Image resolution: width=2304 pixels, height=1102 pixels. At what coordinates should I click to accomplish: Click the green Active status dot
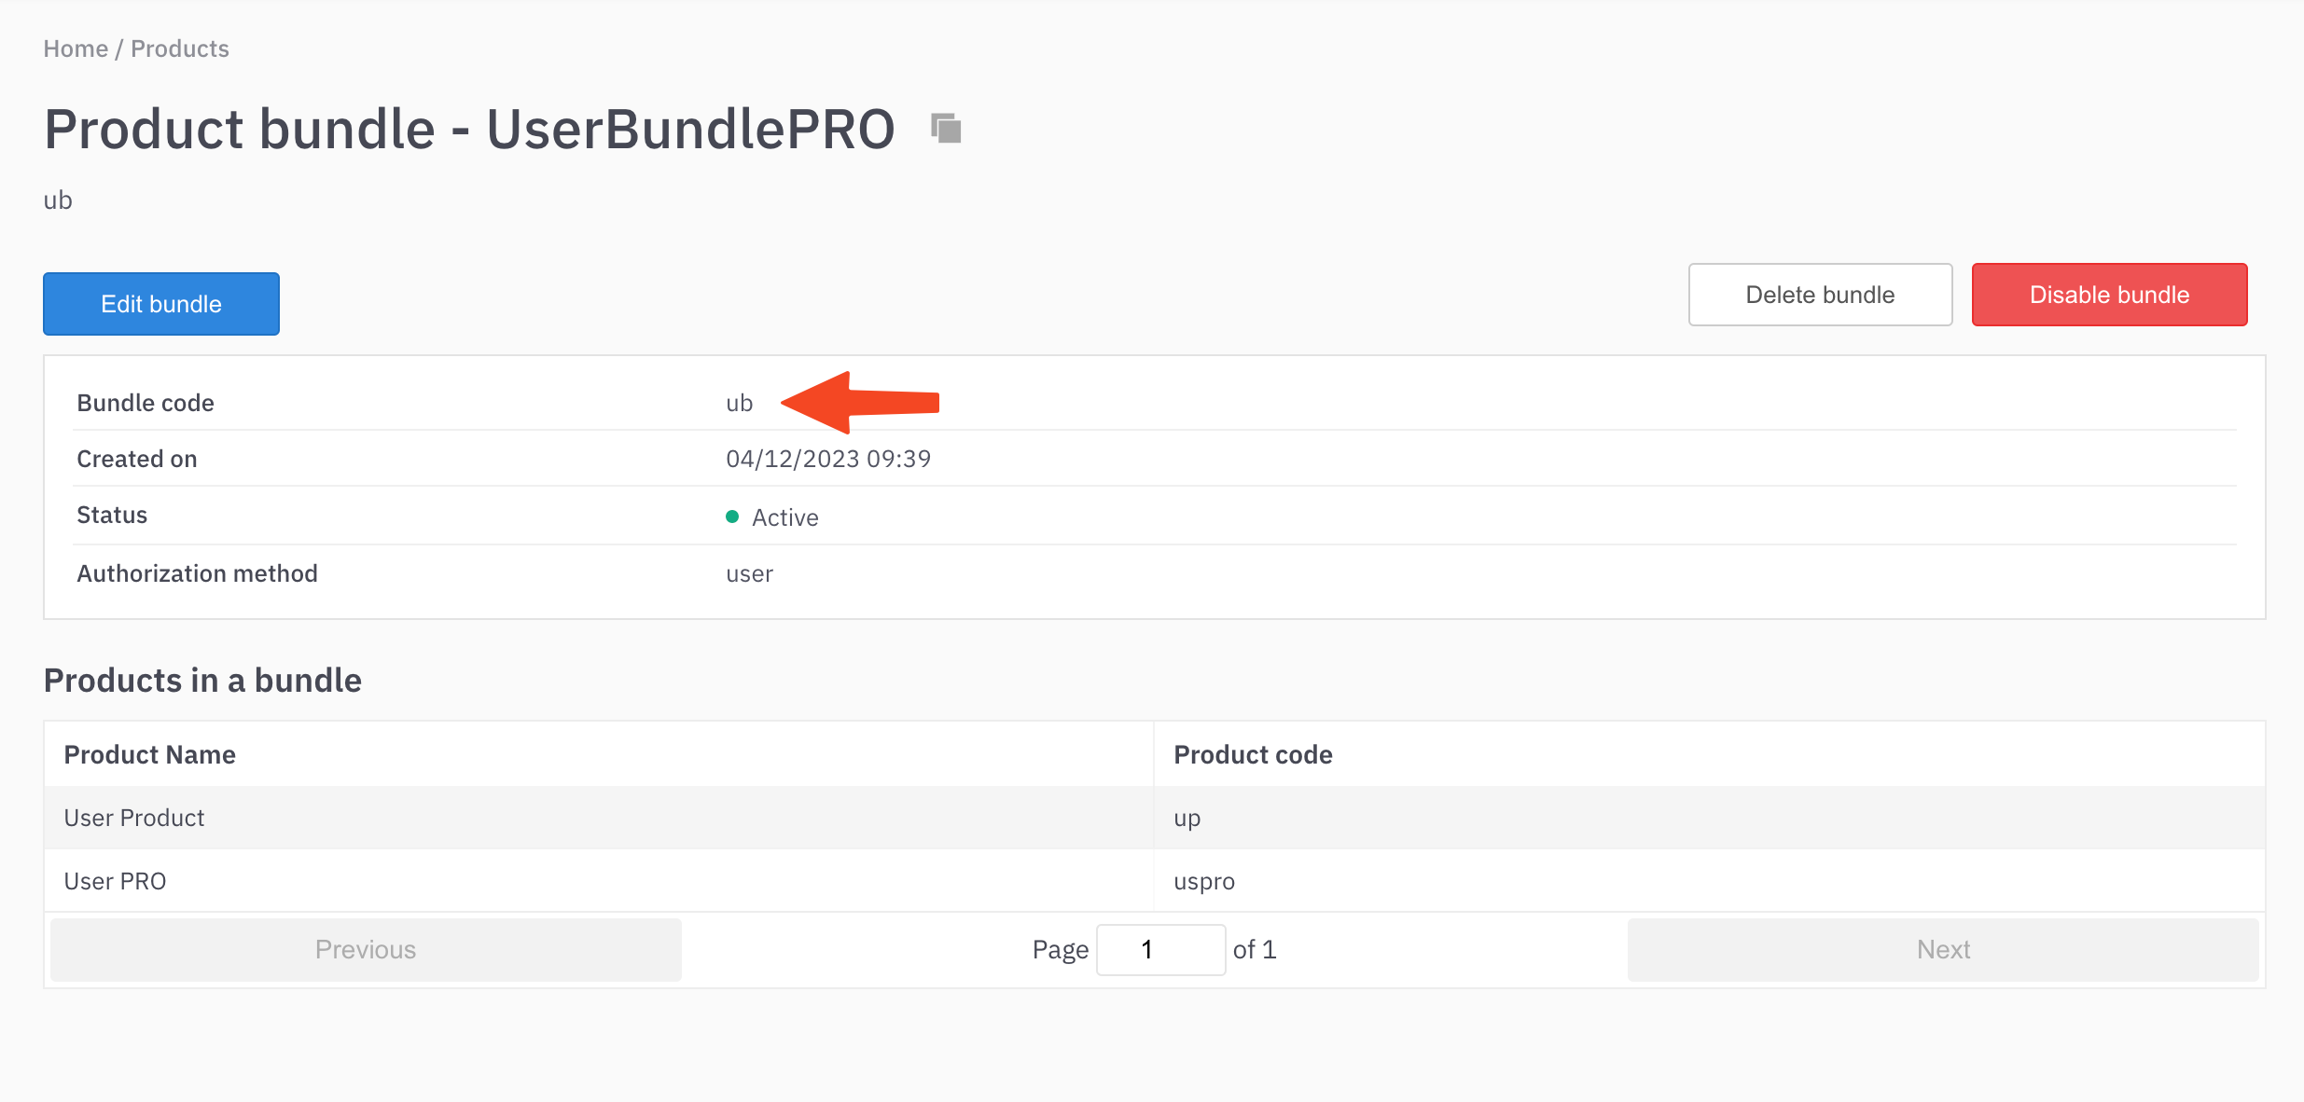click(732, 517)
